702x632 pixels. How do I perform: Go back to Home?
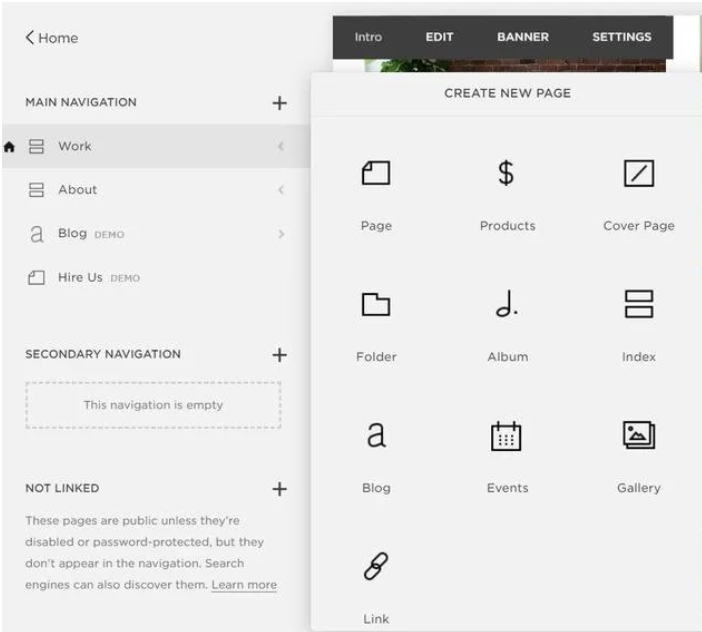52,38
